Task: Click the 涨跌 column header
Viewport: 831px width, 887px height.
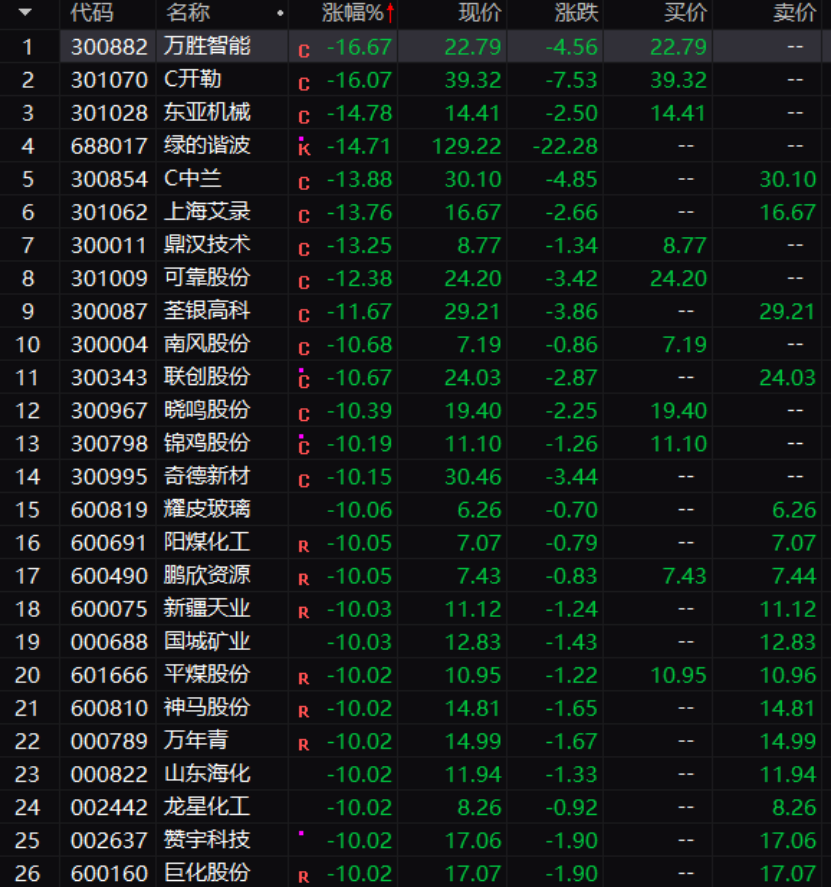Action: (x=576, y=14)
